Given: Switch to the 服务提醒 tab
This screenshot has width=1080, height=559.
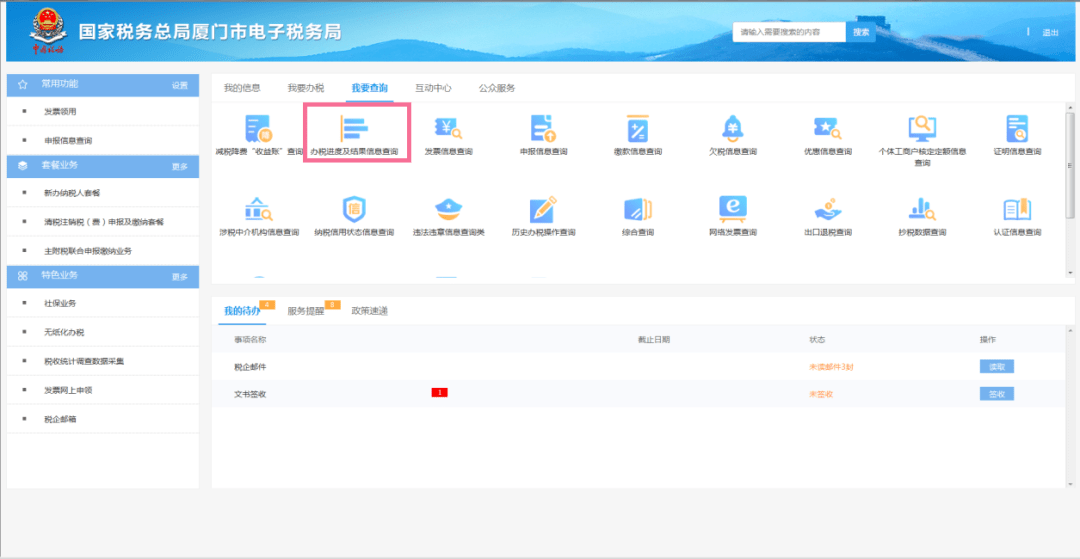Looking at the screenshot, I should (306, 311).
